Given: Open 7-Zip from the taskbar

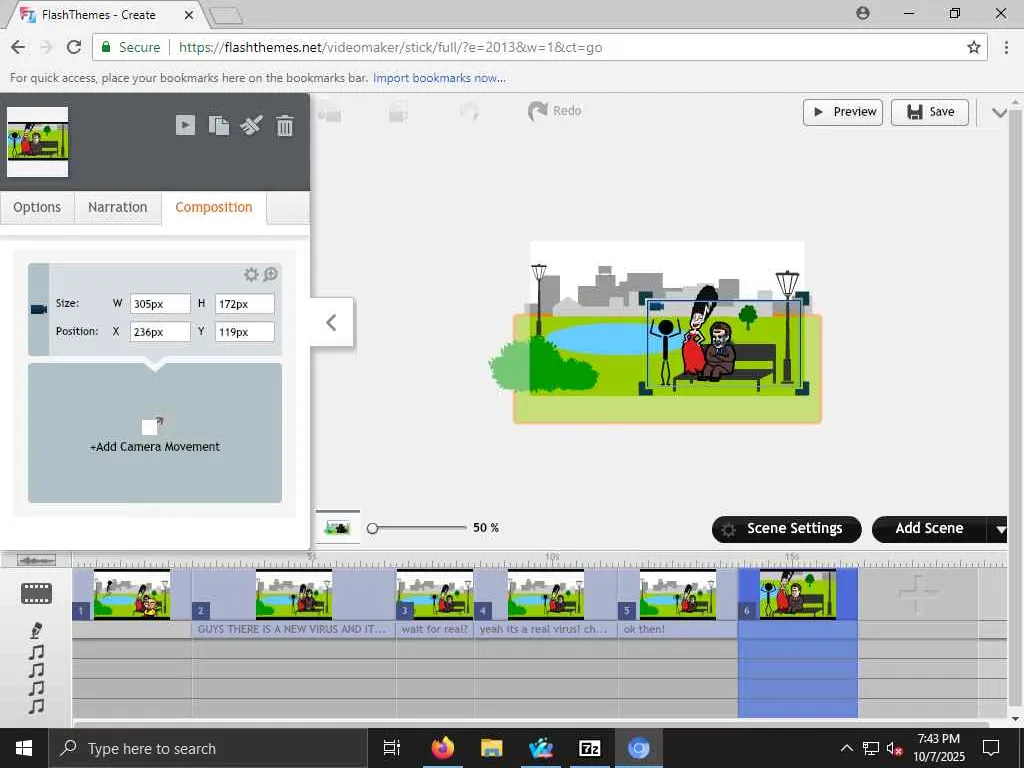Looking at the screenshot, I should 590,748.
